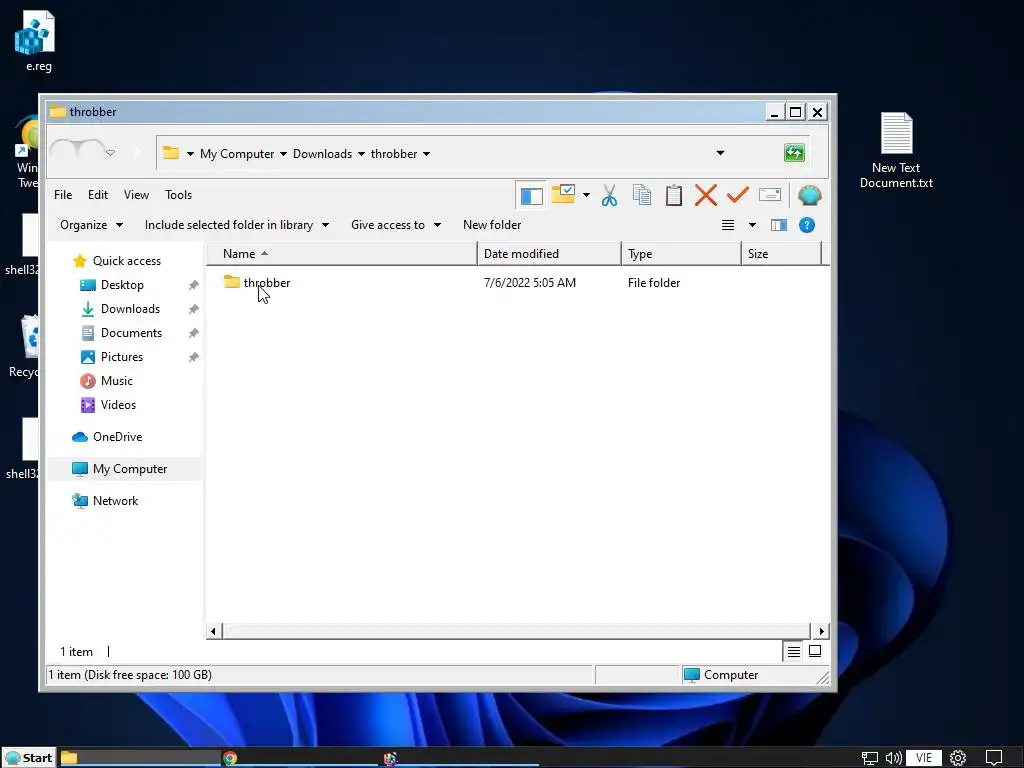
Task: Click the Start button
Action: click(29, 758)
